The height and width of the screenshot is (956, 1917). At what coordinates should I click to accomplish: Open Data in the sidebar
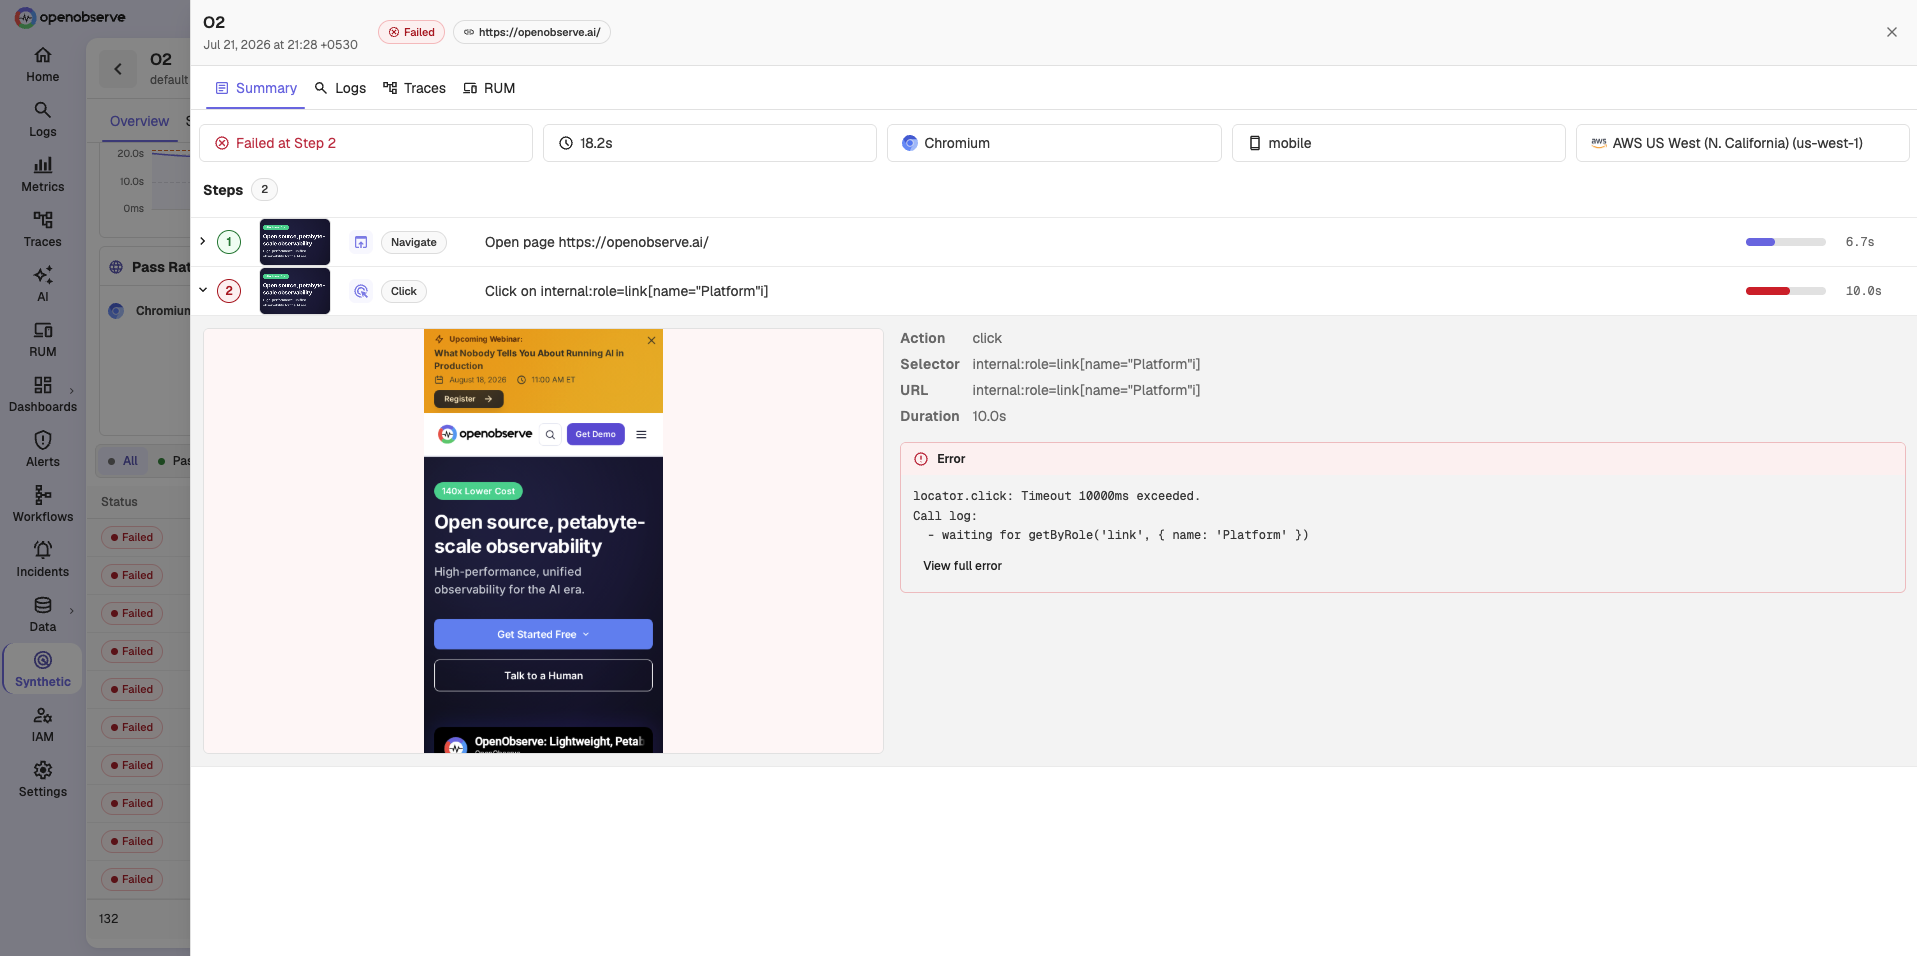pyautogui.click(x=42, y=615)
